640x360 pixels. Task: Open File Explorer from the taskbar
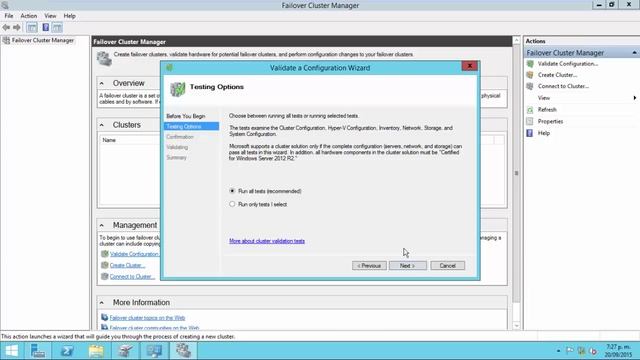(96, 351)
